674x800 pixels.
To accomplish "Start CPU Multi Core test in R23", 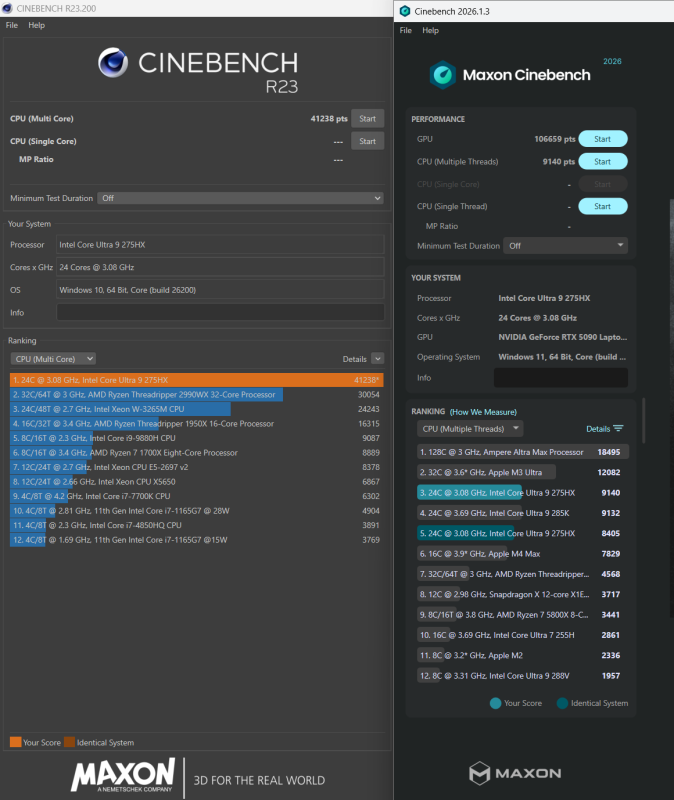I will point(367,118).
